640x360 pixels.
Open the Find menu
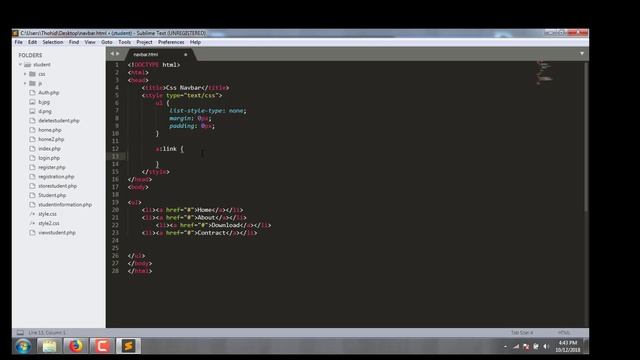point(74,42)
